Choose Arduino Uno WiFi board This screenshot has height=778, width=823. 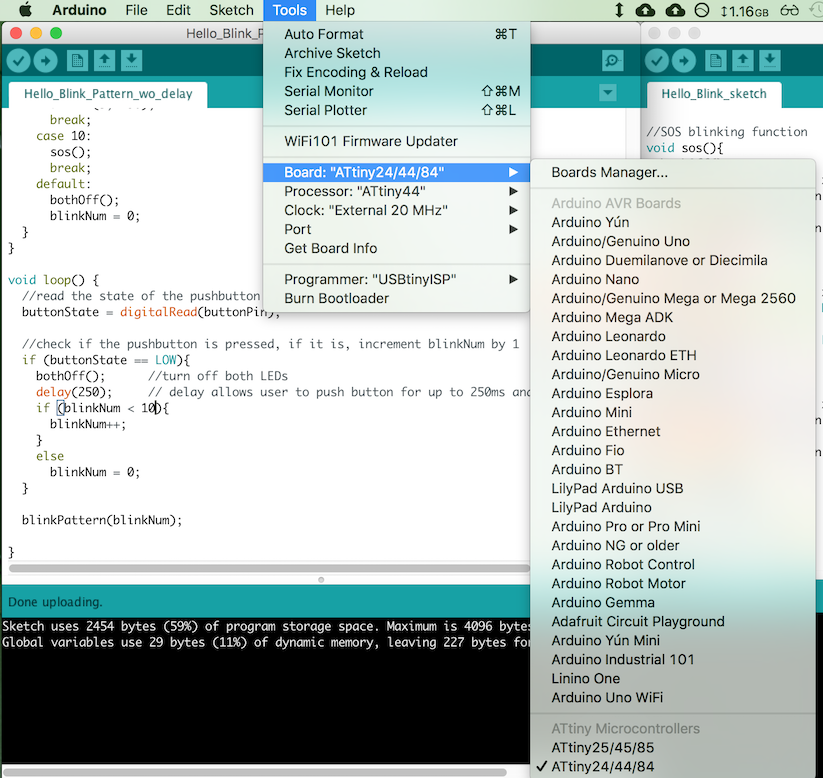point(673,698)
